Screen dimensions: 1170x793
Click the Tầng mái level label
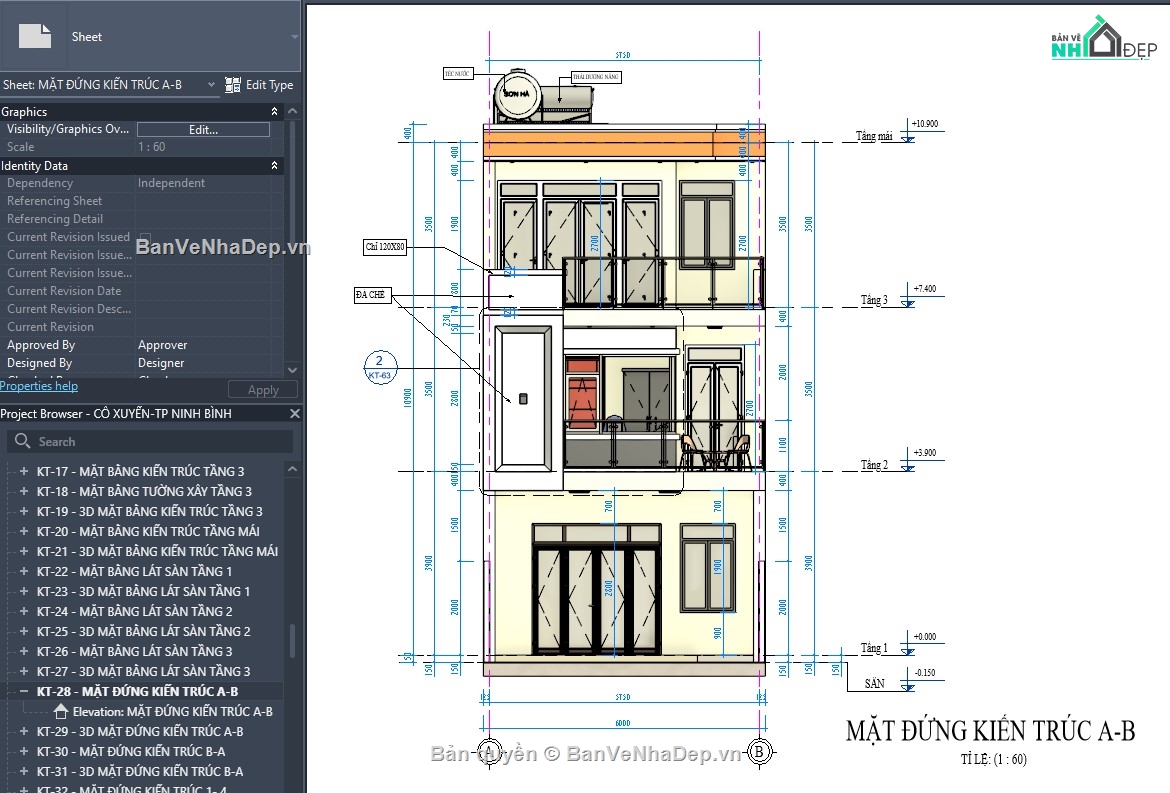[x=874, y=136]
